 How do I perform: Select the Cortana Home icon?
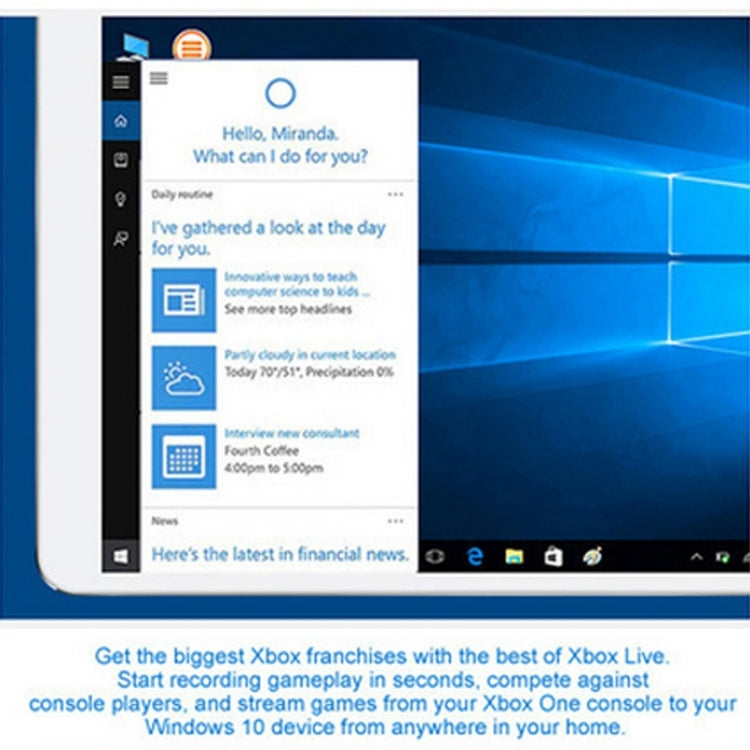click(x=121, y=121)
